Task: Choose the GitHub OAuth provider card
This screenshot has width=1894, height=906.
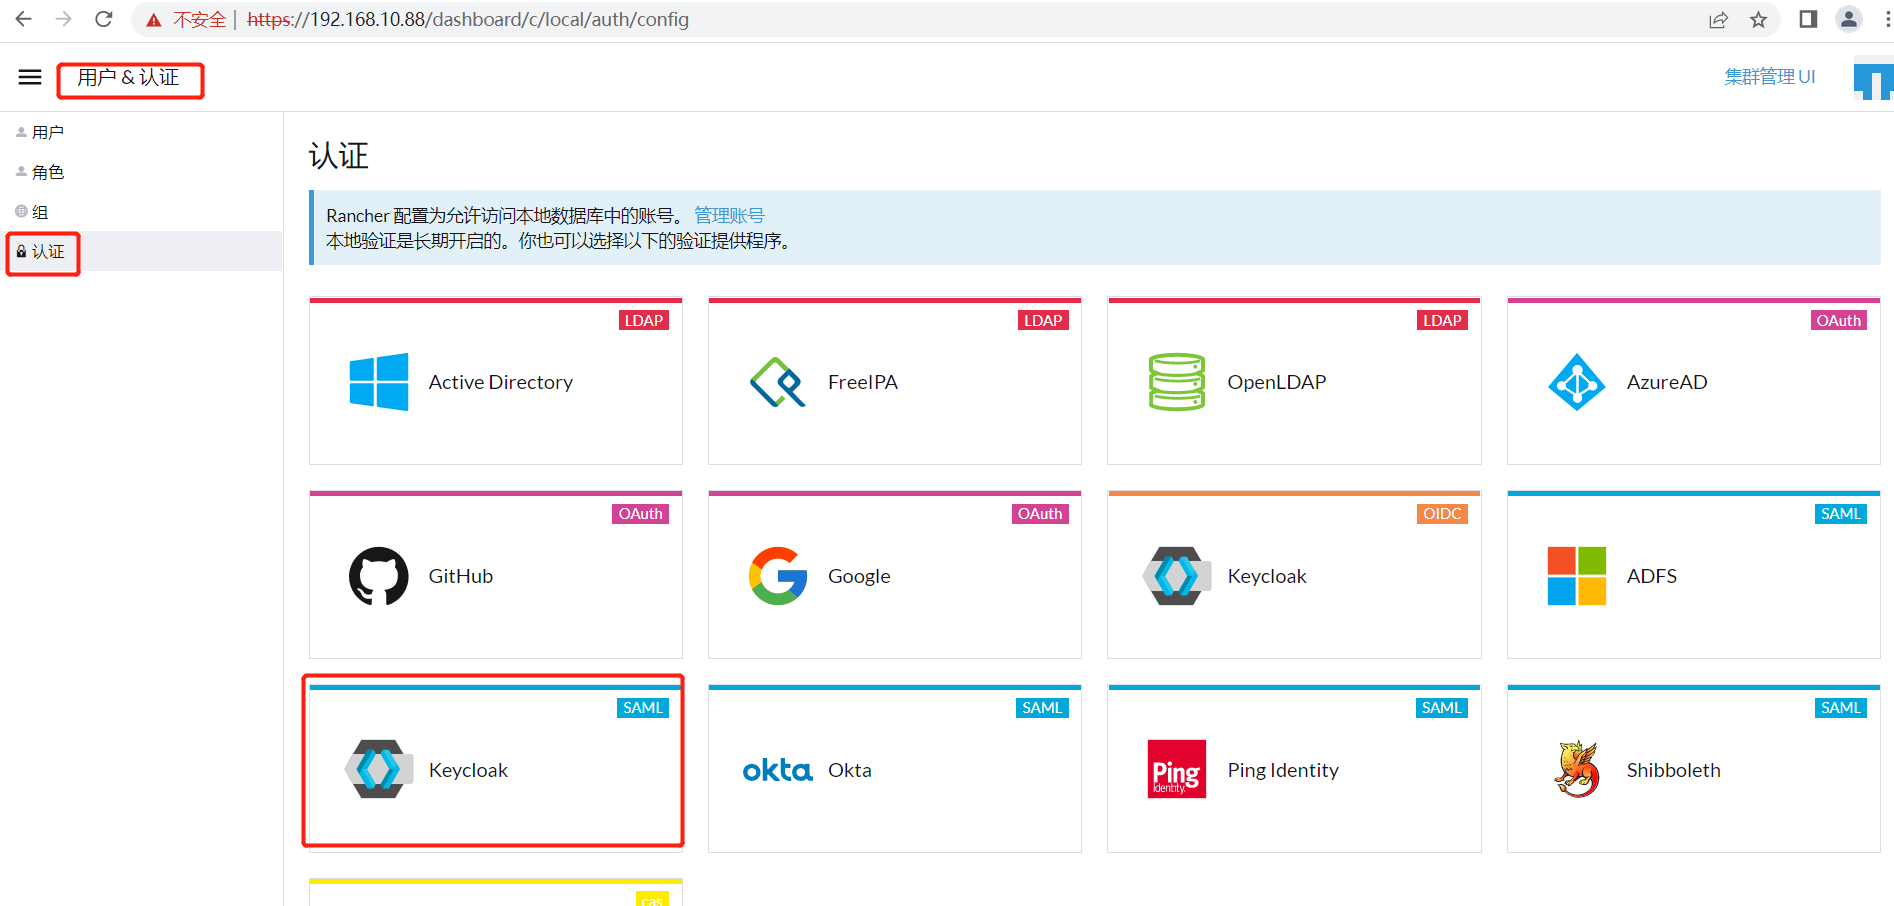Action: [x=496, y=575]
